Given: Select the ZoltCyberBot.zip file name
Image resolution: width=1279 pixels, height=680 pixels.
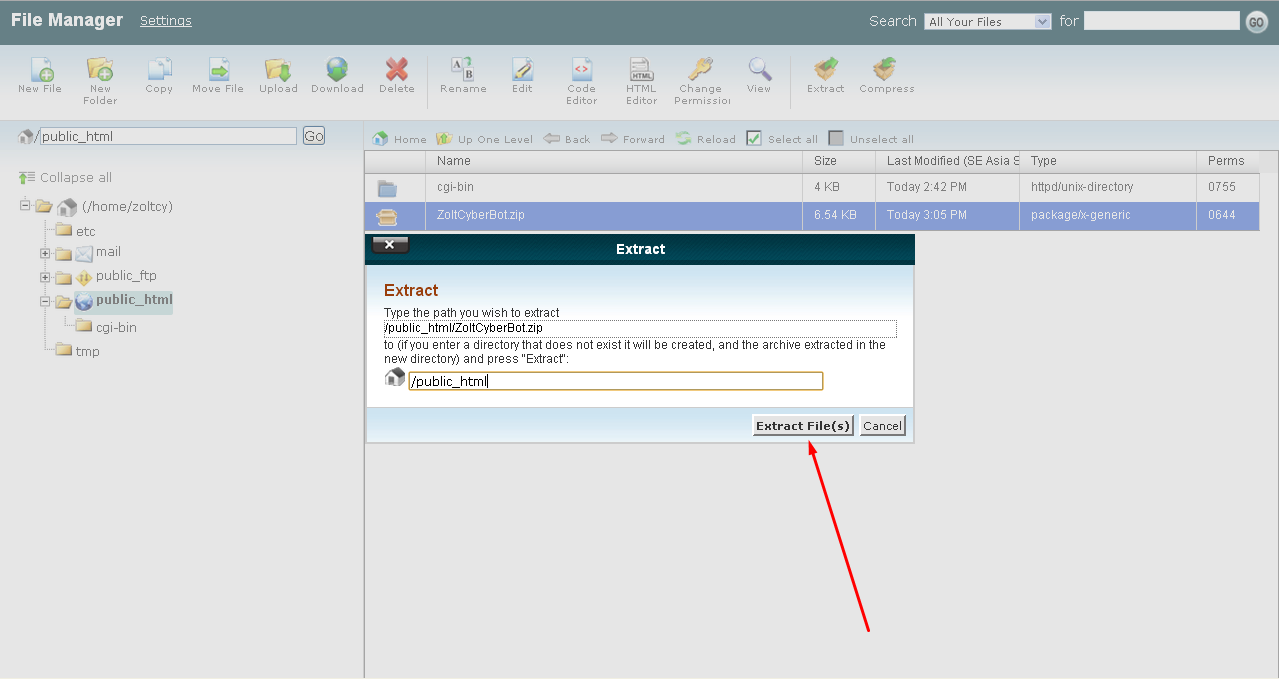Looking at the screenshot, I should pyautogui.click(x=481, y=215).
